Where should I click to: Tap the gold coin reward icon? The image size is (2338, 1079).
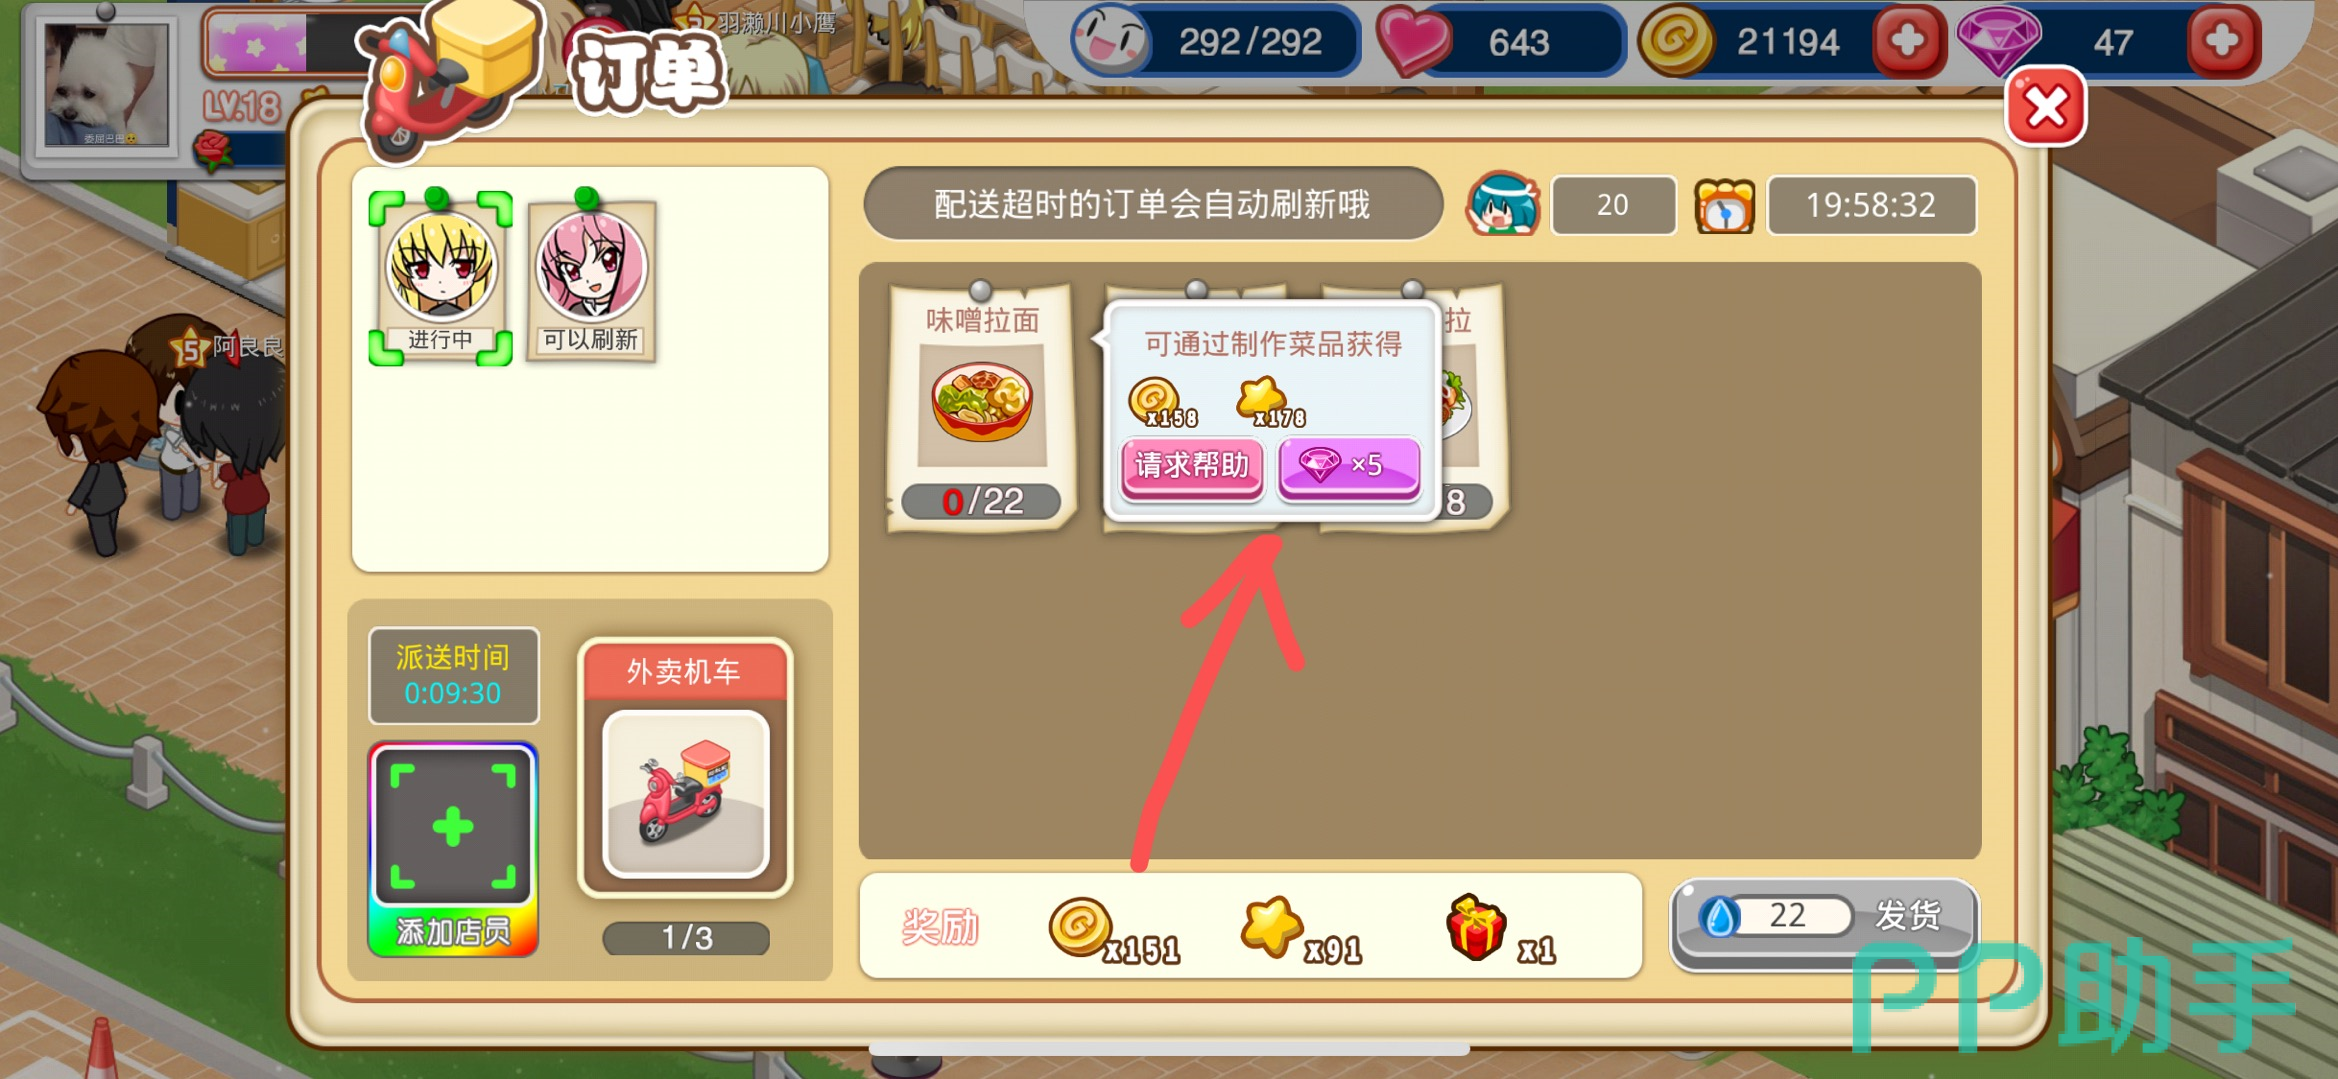(1080, 927)
